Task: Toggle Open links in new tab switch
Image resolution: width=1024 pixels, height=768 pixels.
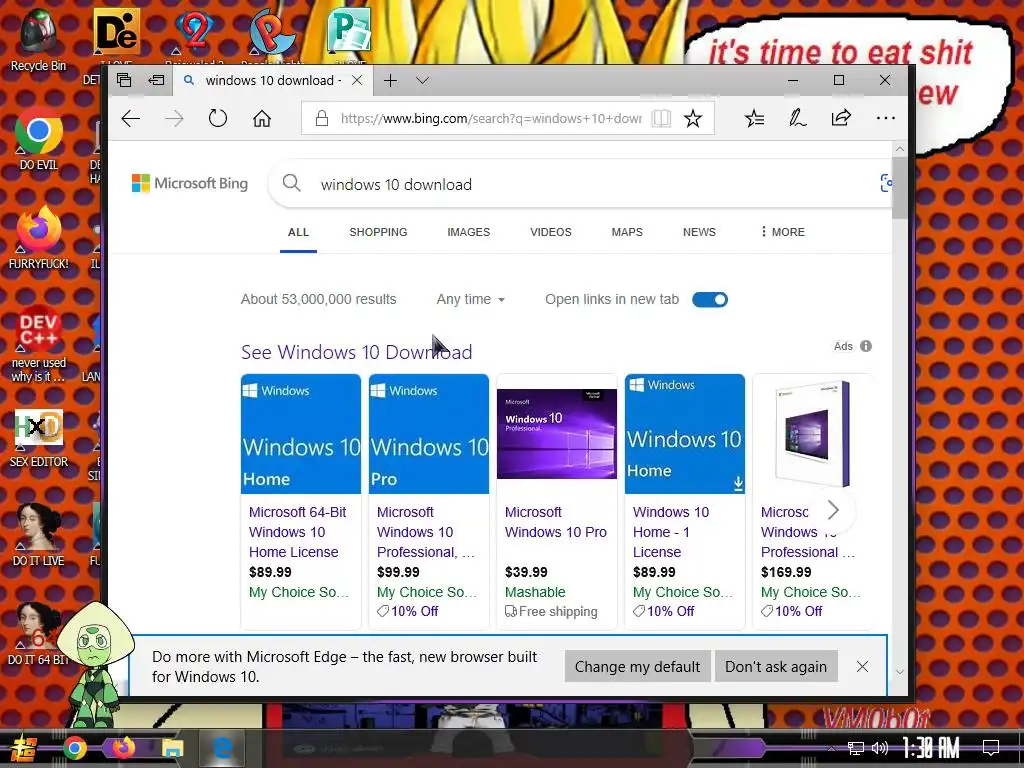Action: (x=710, y=300)
